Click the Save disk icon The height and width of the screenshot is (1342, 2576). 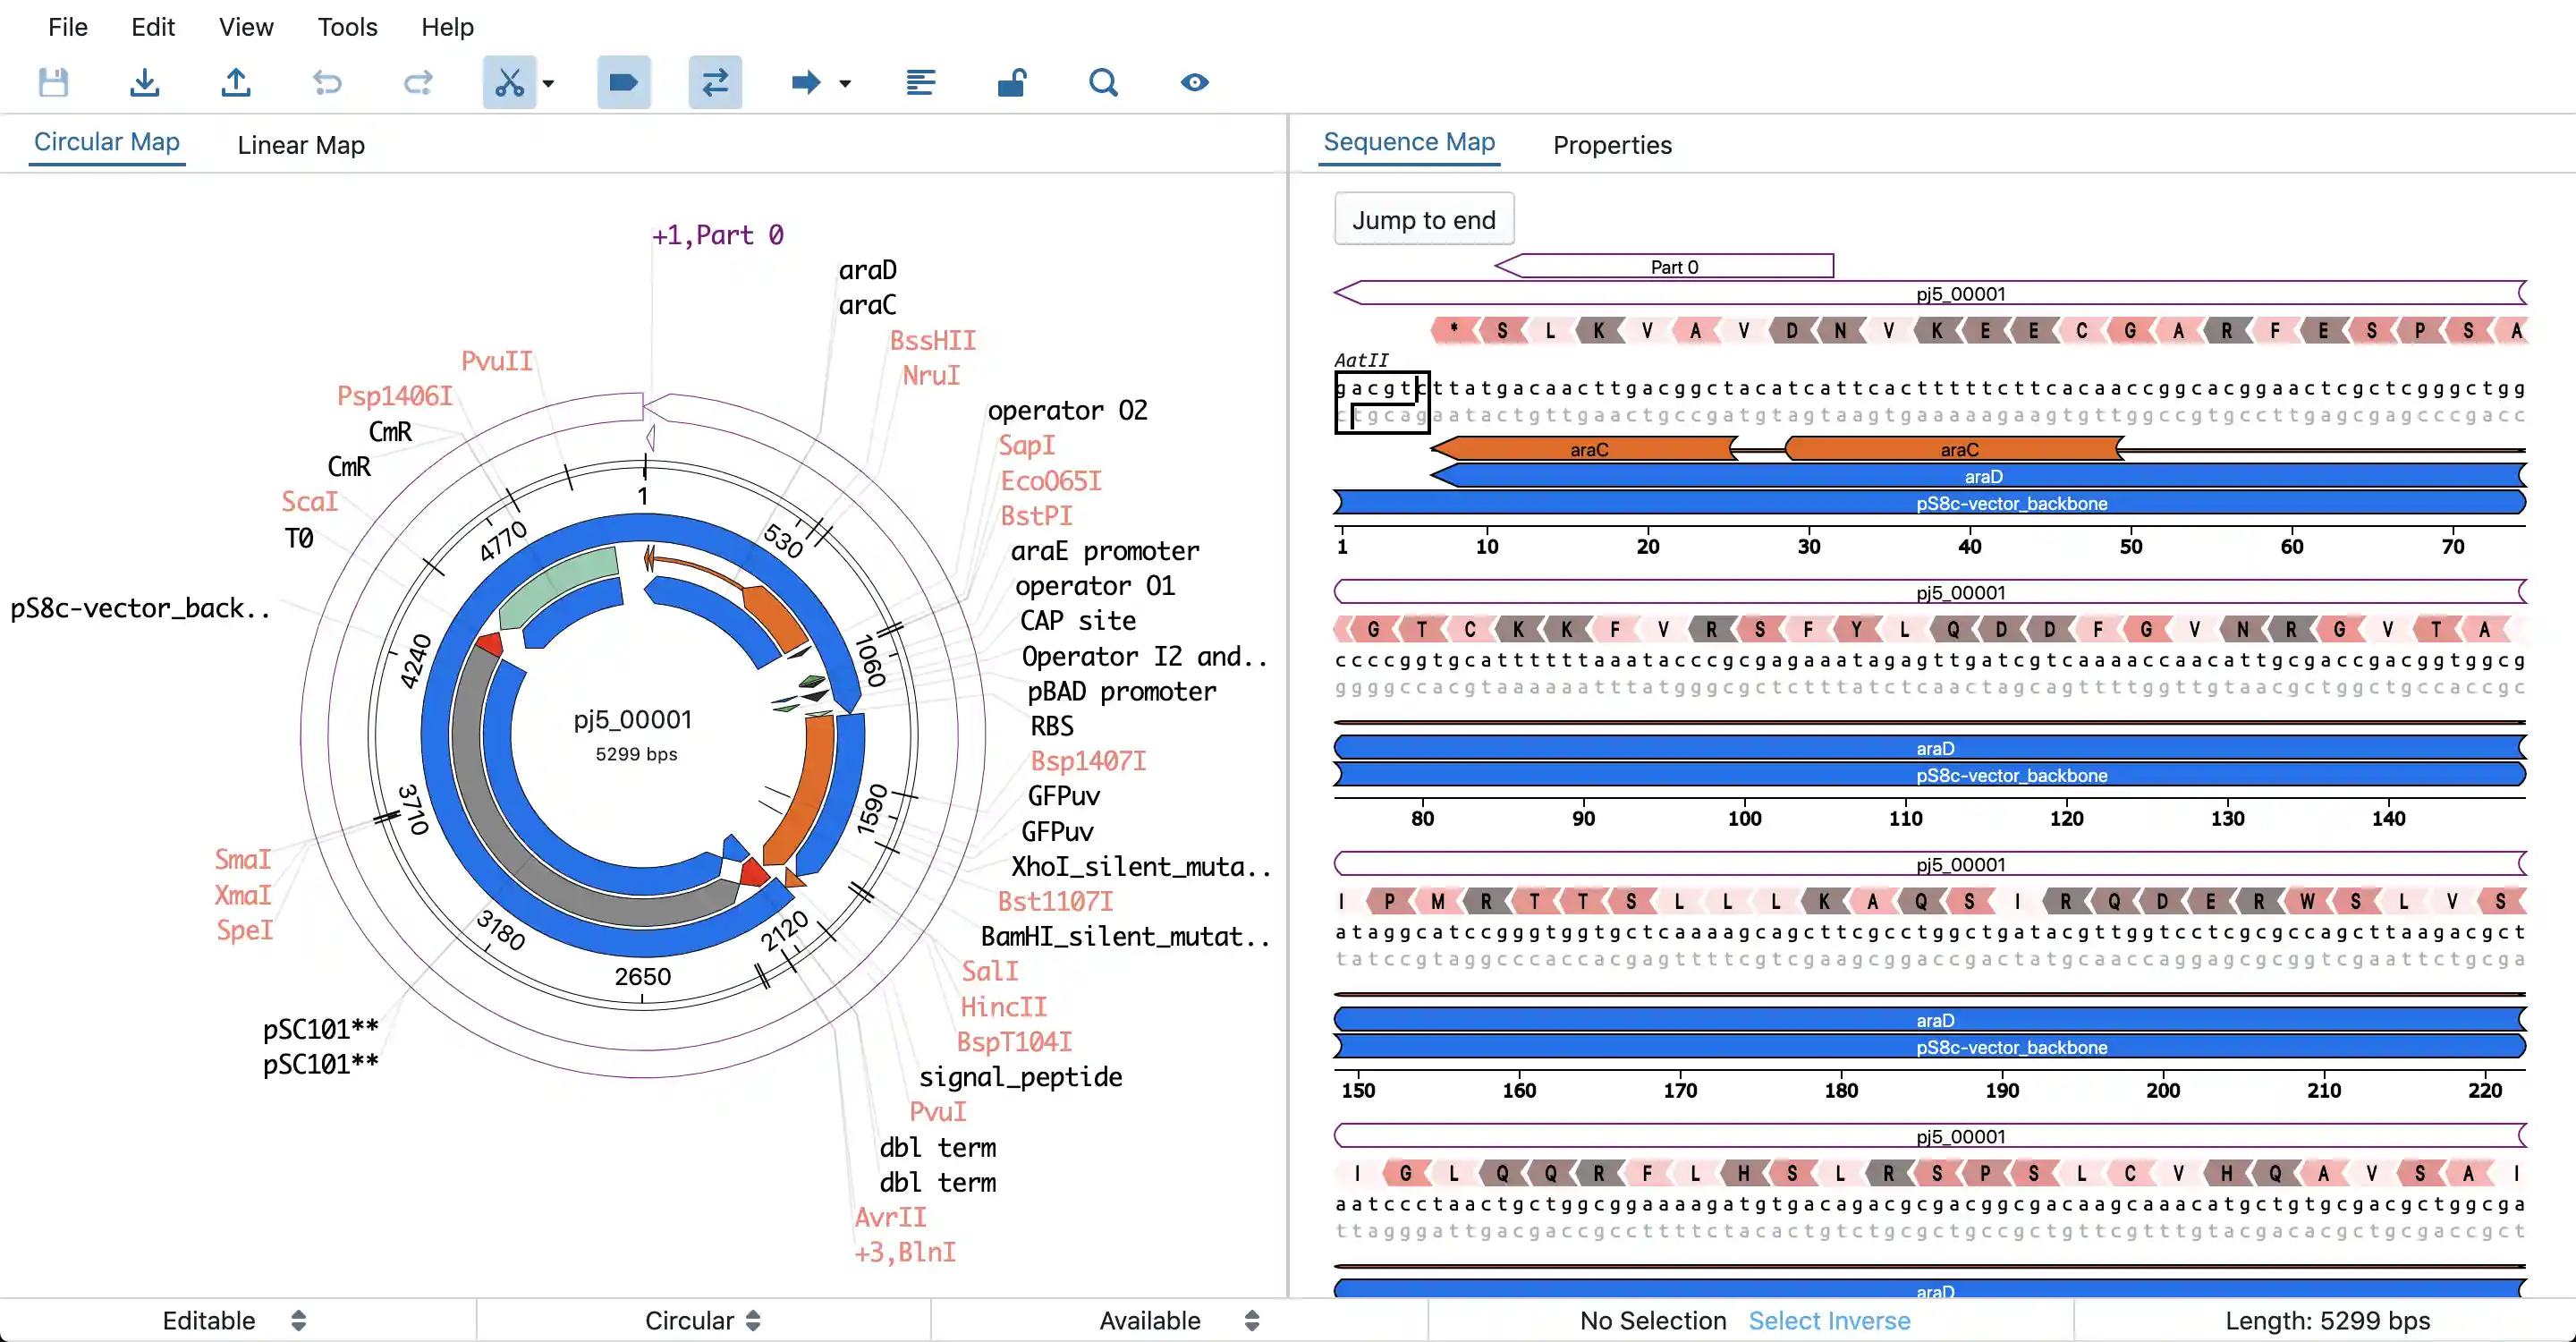[x=53, y=82]
